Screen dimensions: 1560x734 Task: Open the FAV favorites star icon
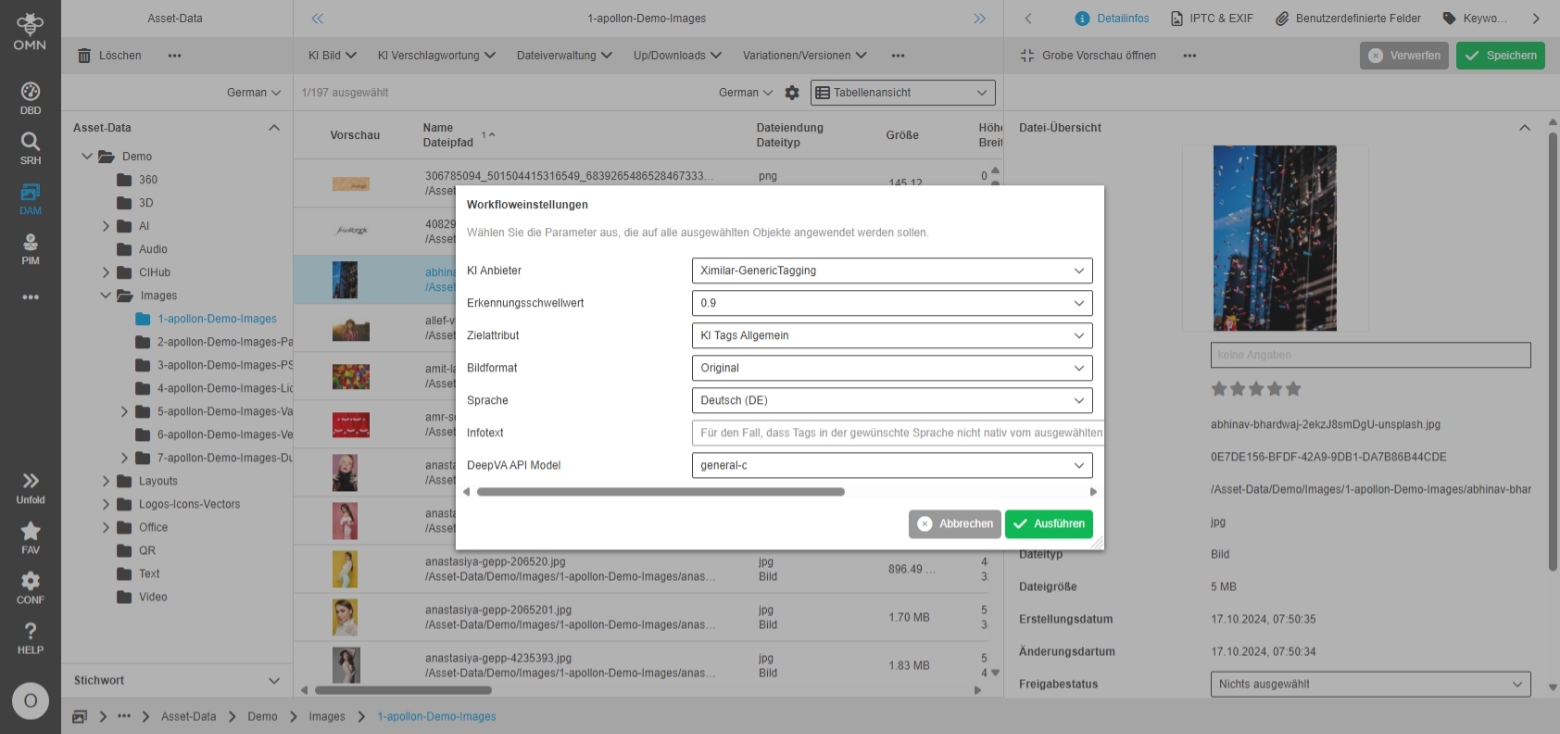tap(30, 538)
